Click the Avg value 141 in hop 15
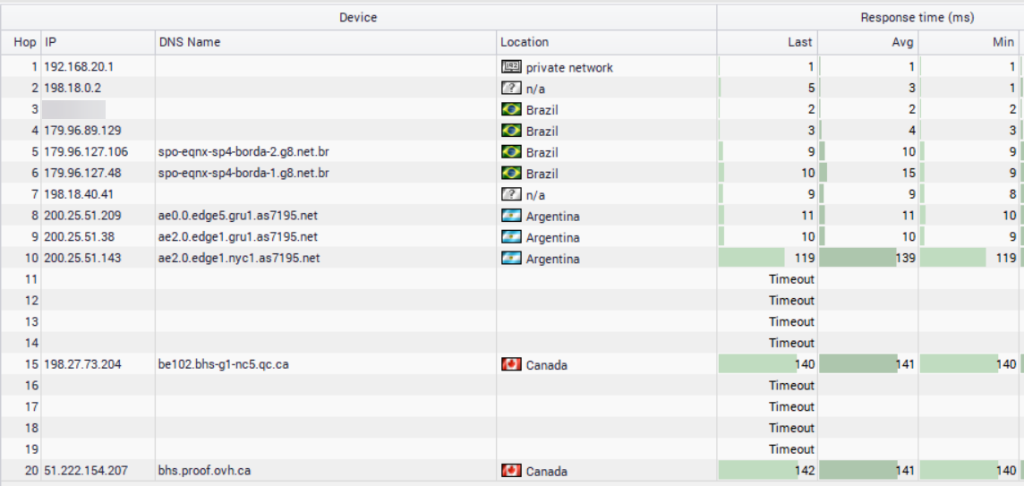The image size is (1024, 486). pos(906,364)
